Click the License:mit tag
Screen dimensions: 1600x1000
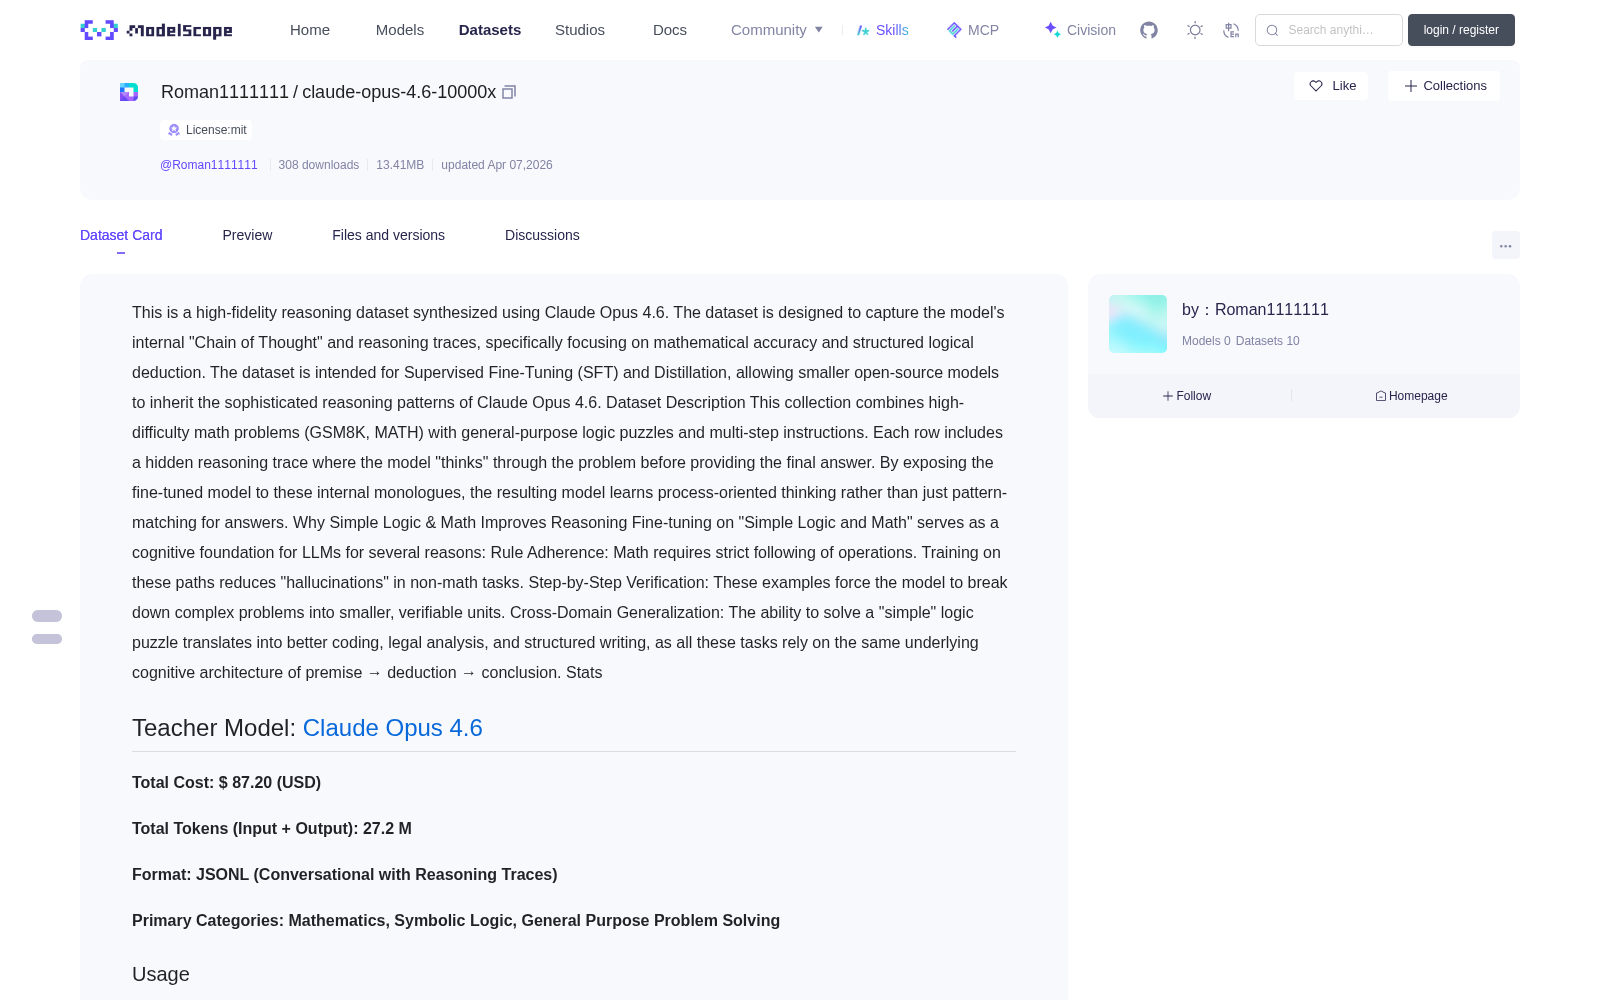206,130
